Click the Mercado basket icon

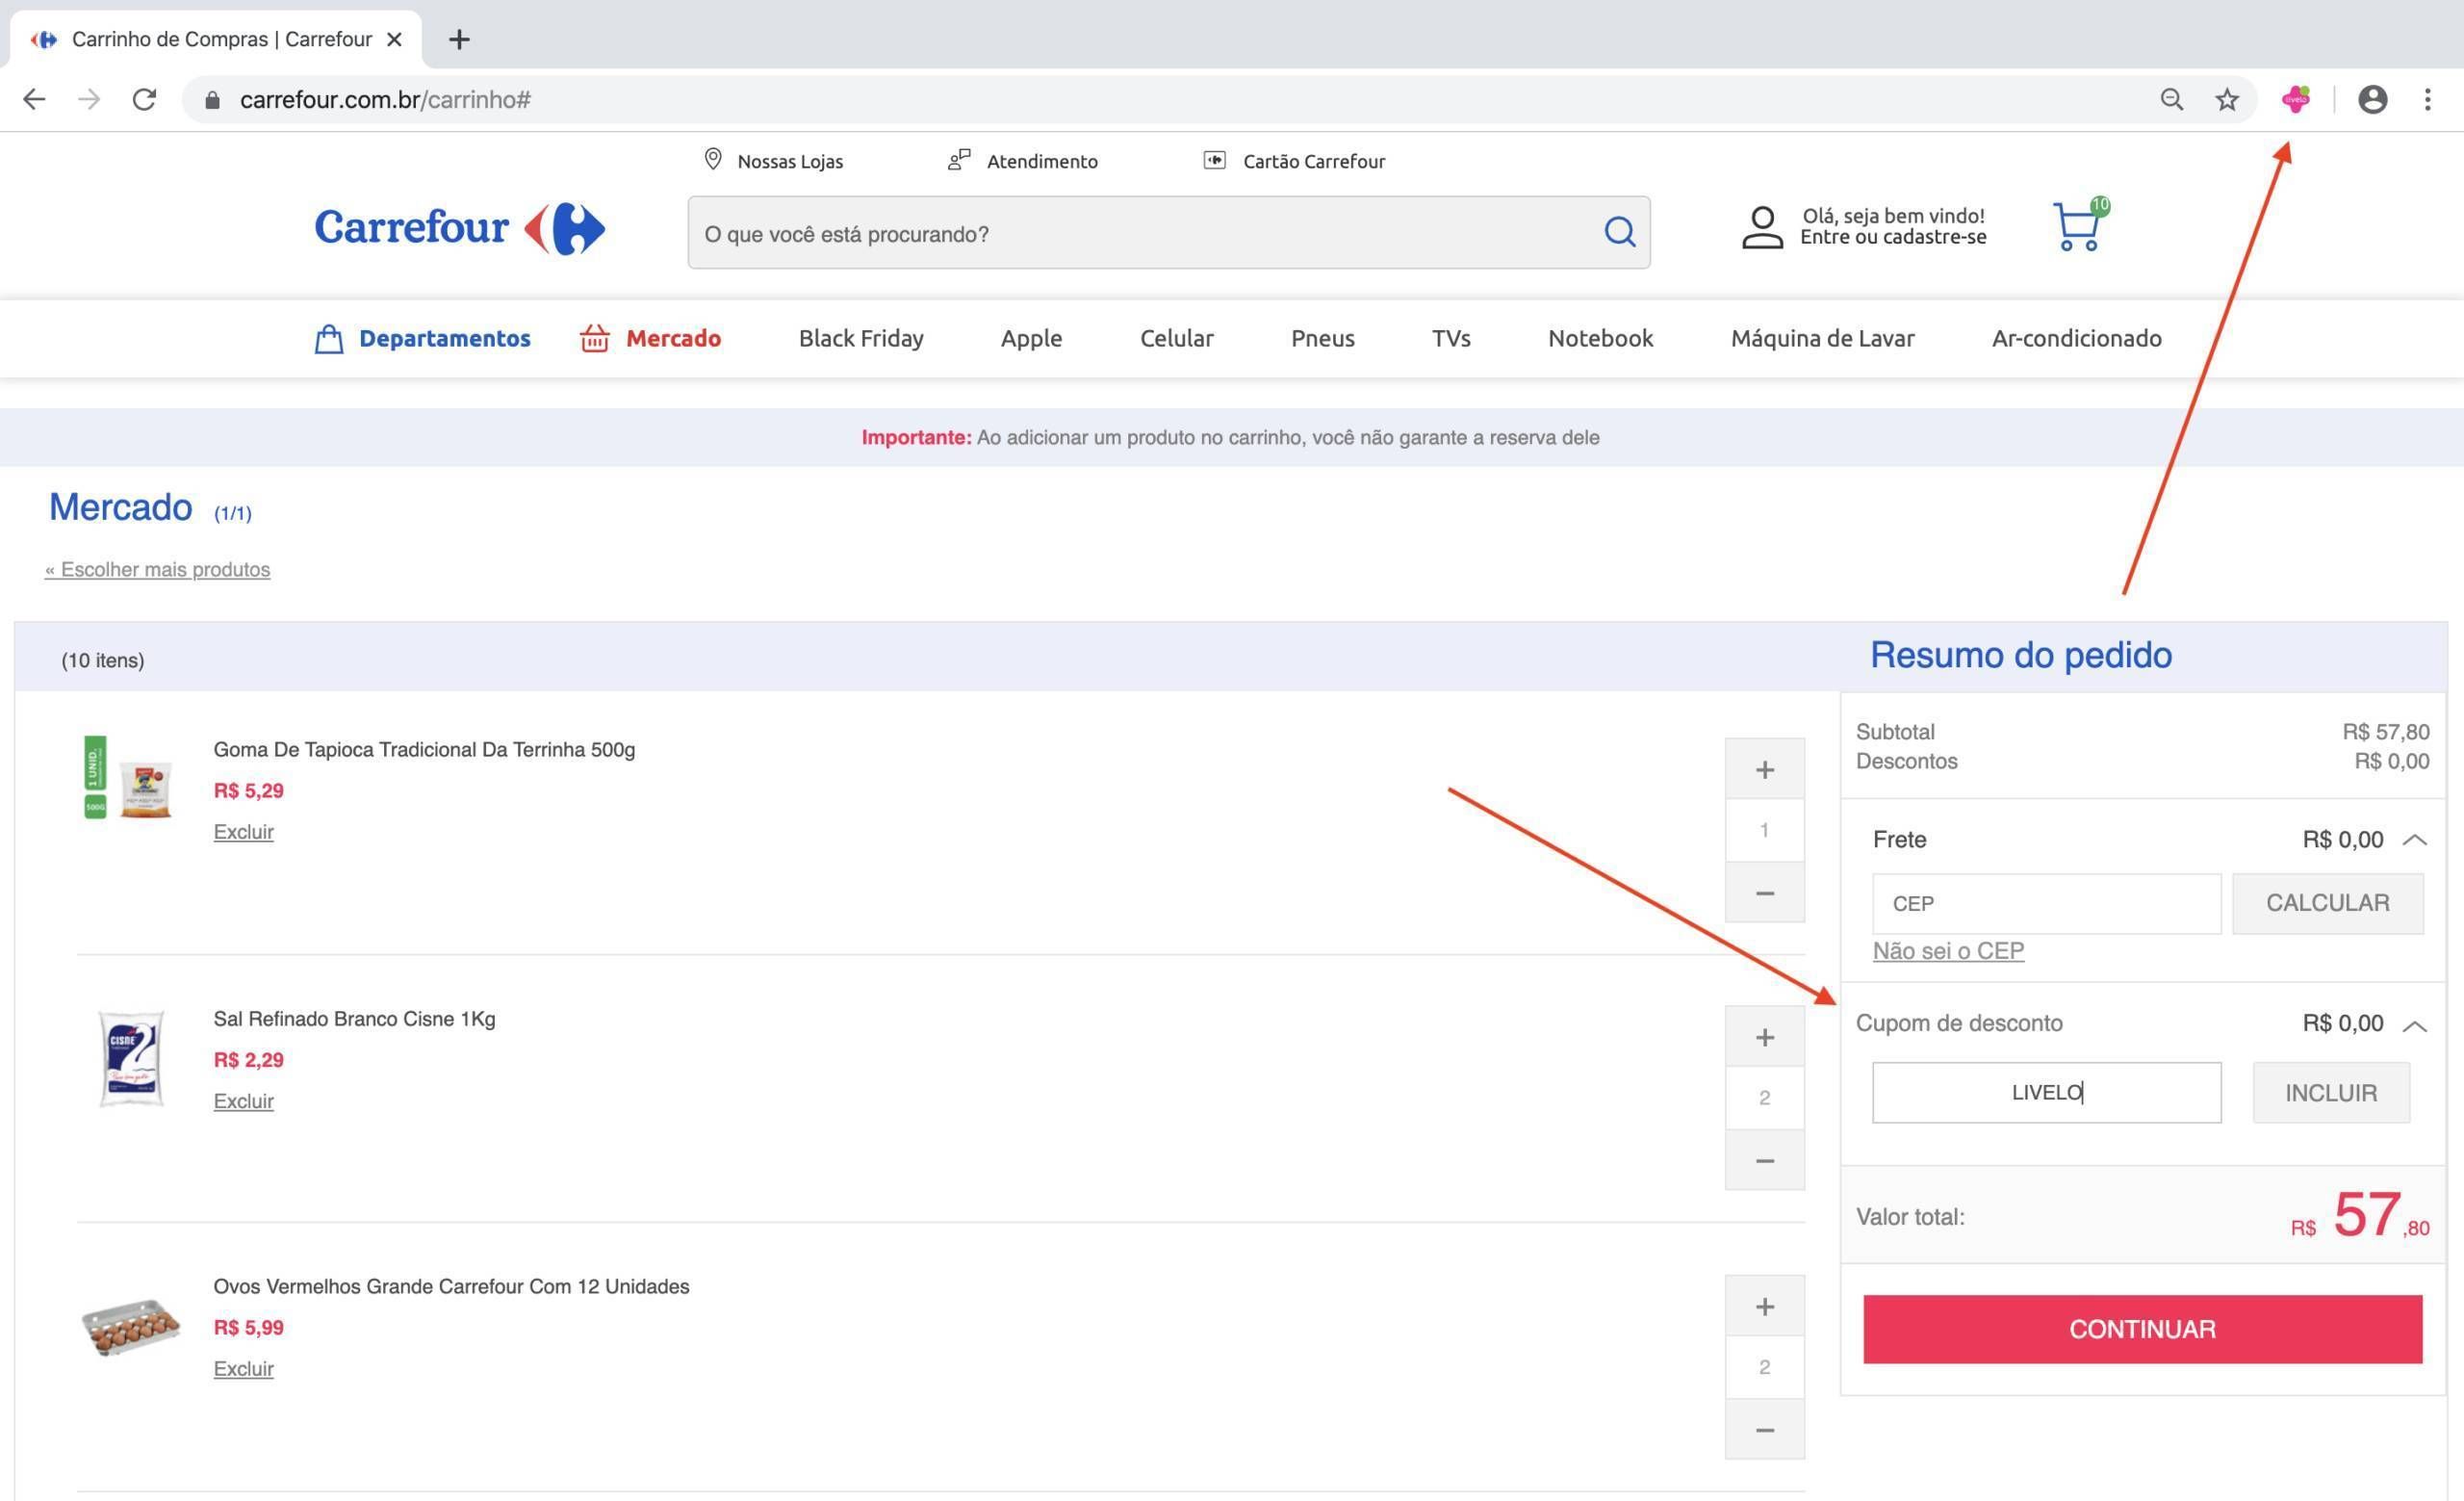(x=594, y=338)
